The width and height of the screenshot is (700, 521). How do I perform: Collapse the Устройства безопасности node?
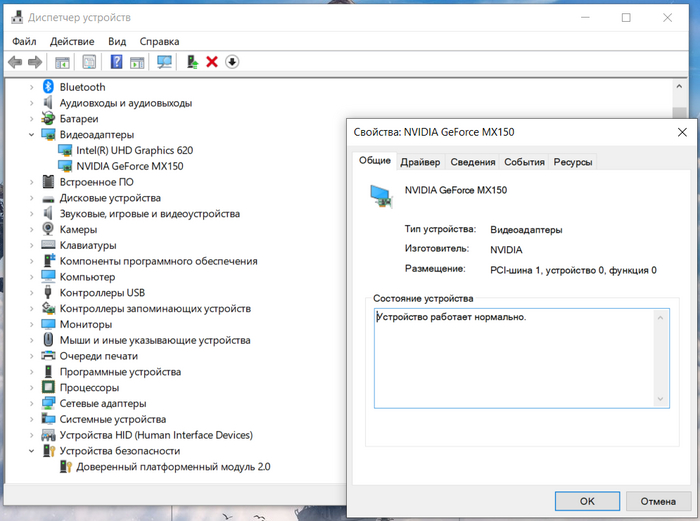pos(31,451)
